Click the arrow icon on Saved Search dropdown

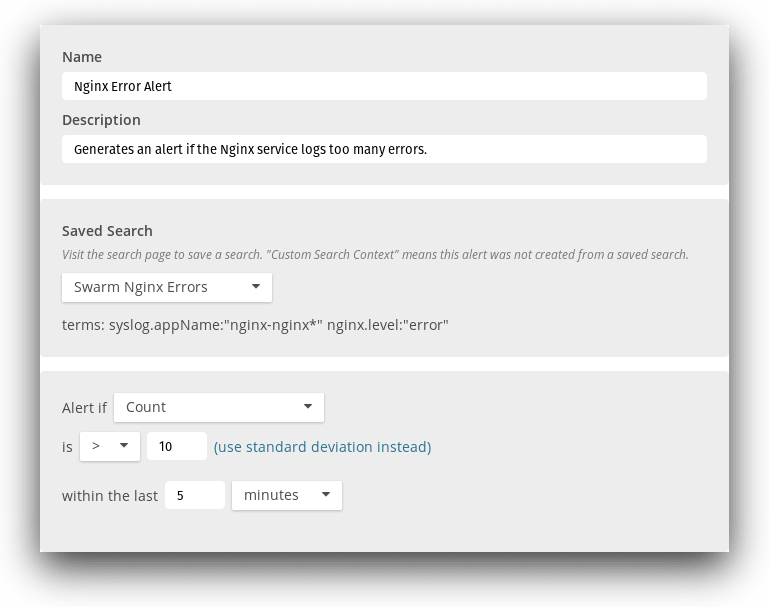256,287
